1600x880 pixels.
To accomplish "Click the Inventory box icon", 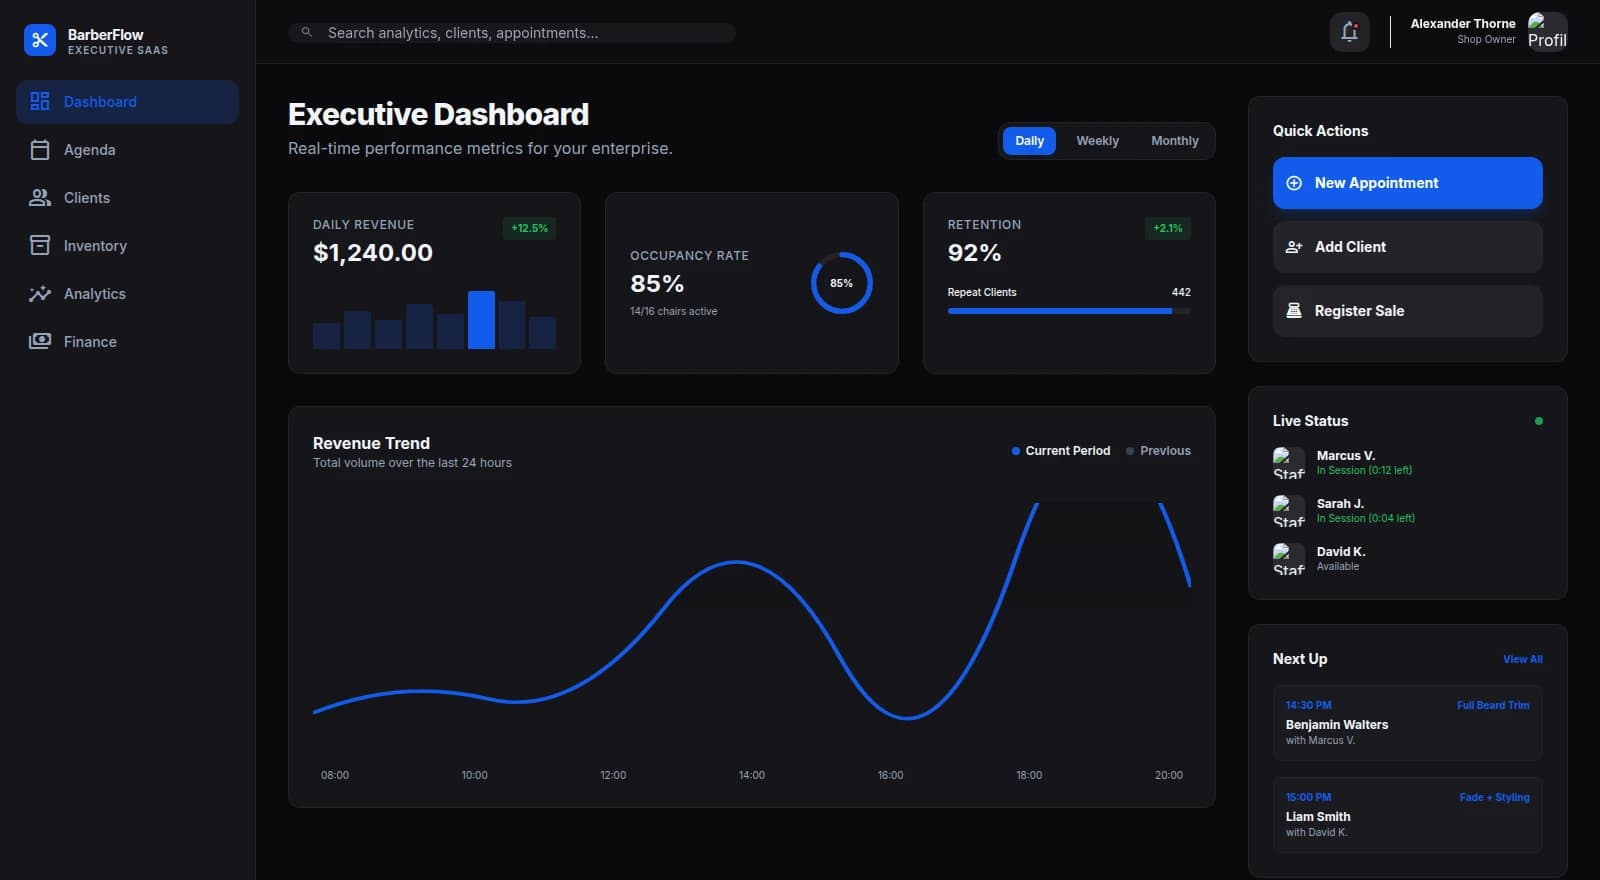I will [x=40, y=245].
